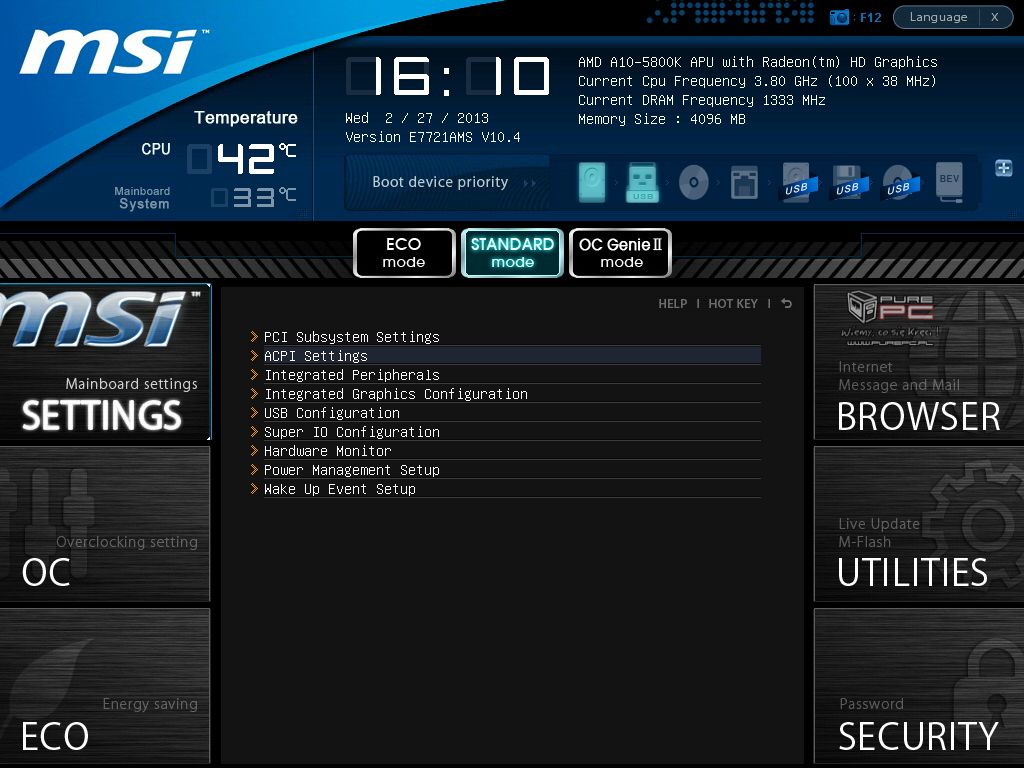Click the USB floppy boot device icon

point(847,183)
